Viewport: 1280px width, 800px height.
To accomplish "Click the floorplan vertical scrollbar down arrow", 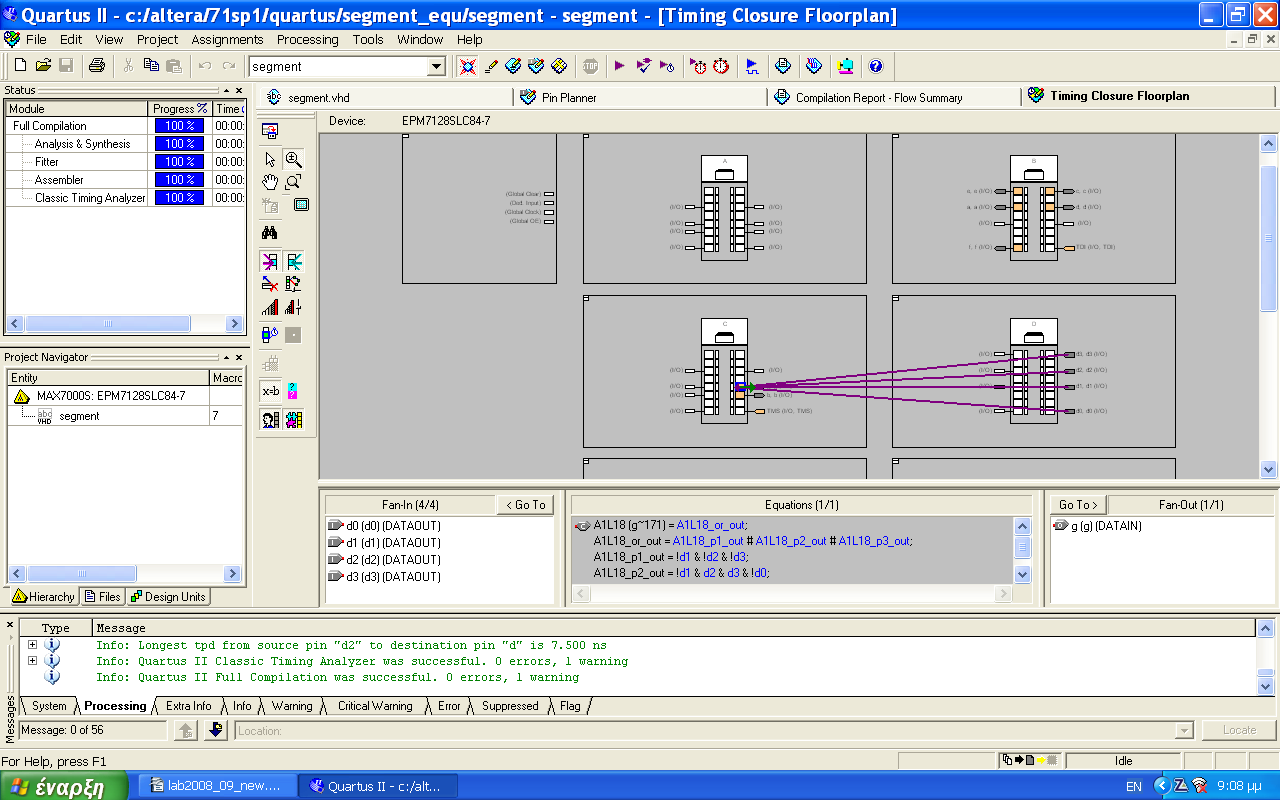I will (1269, 469).
